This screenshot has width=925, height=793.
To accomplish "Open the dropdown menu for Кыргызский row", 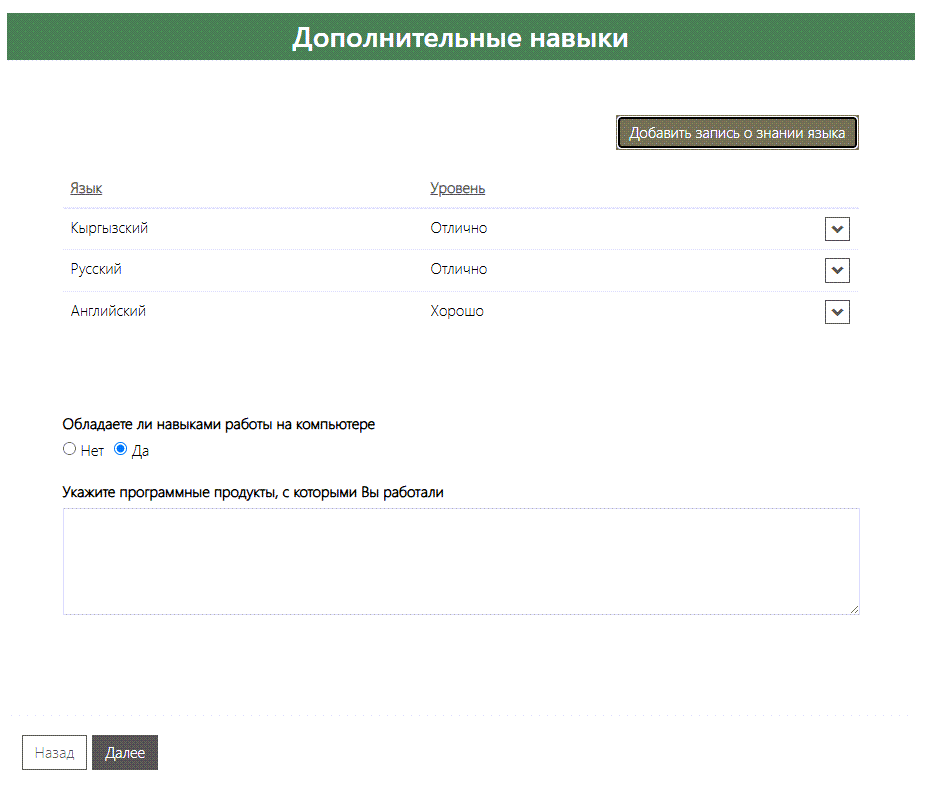I will [837, 229].
